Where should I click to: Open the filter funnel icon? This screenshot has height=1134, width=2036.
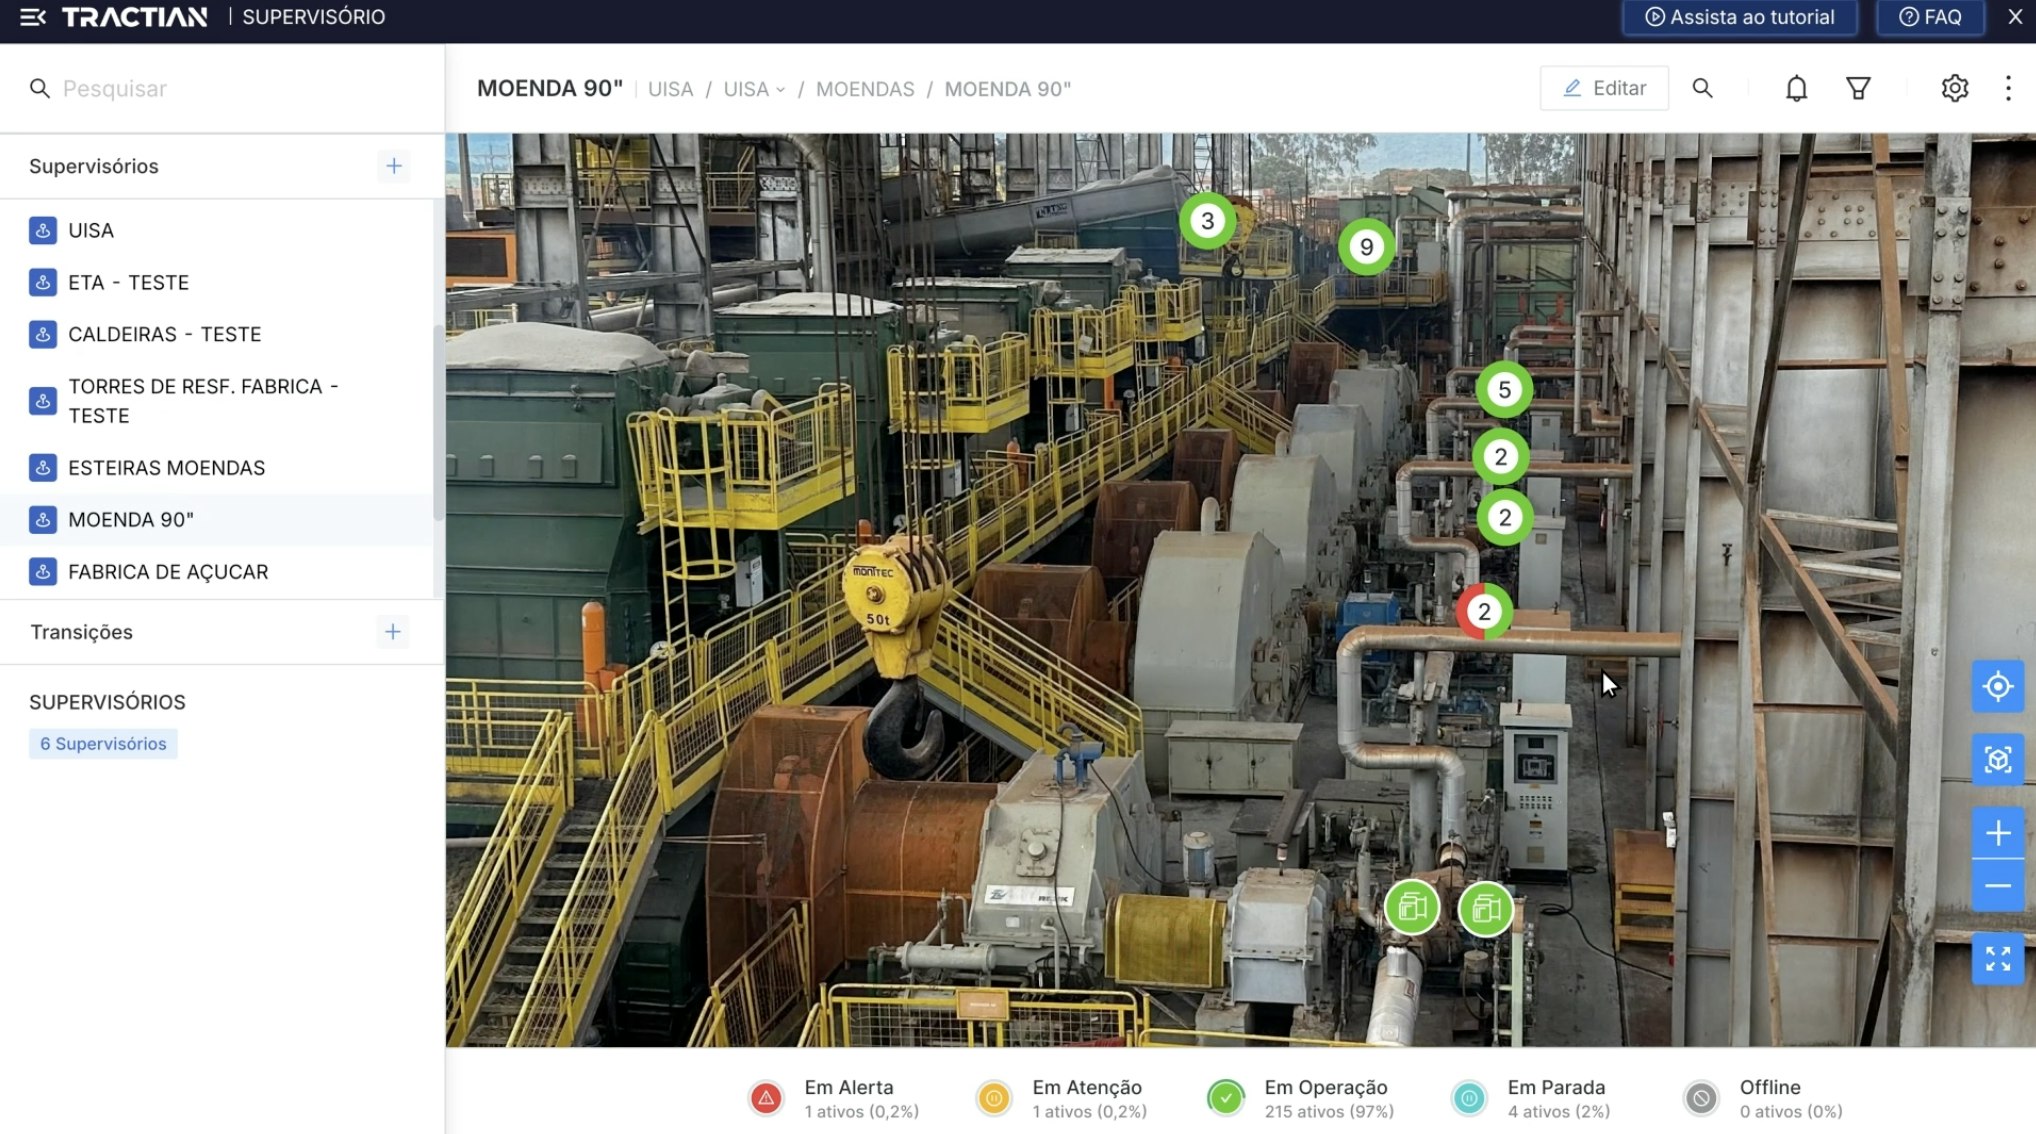(x=1858, y=89)
